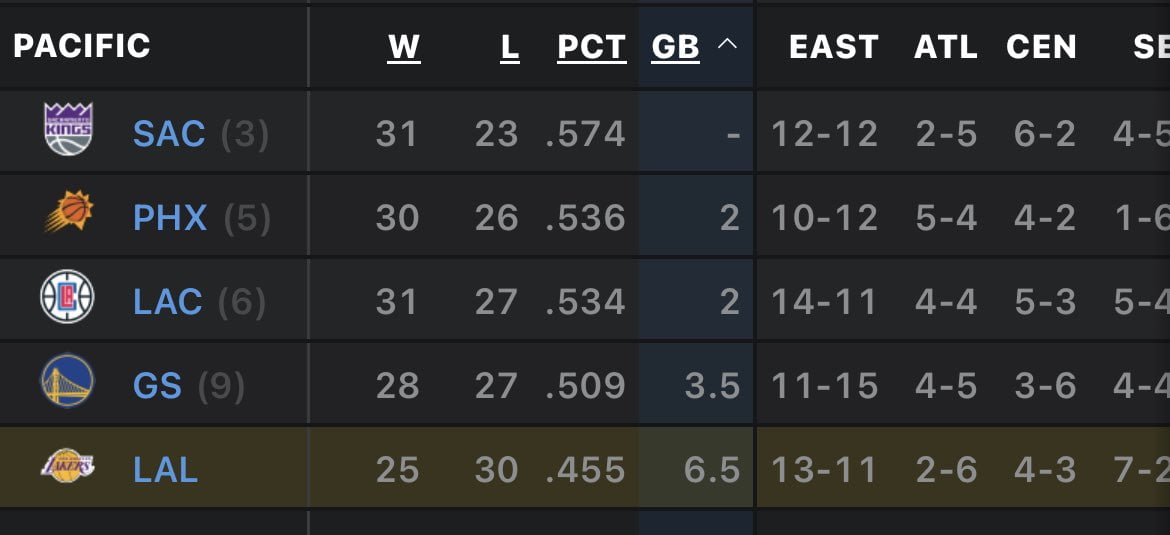1170x535 pixels.
Task: Sort standings by L column
Action: (510, 47)
